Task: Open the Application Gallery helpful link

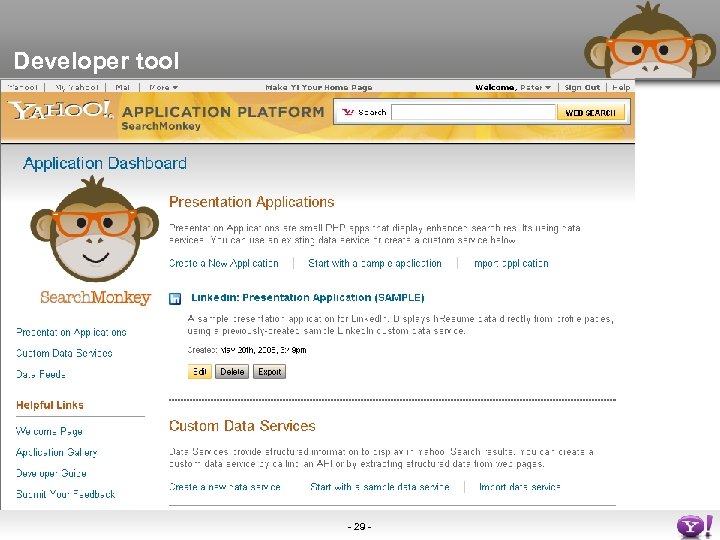Action: point(57,452)
